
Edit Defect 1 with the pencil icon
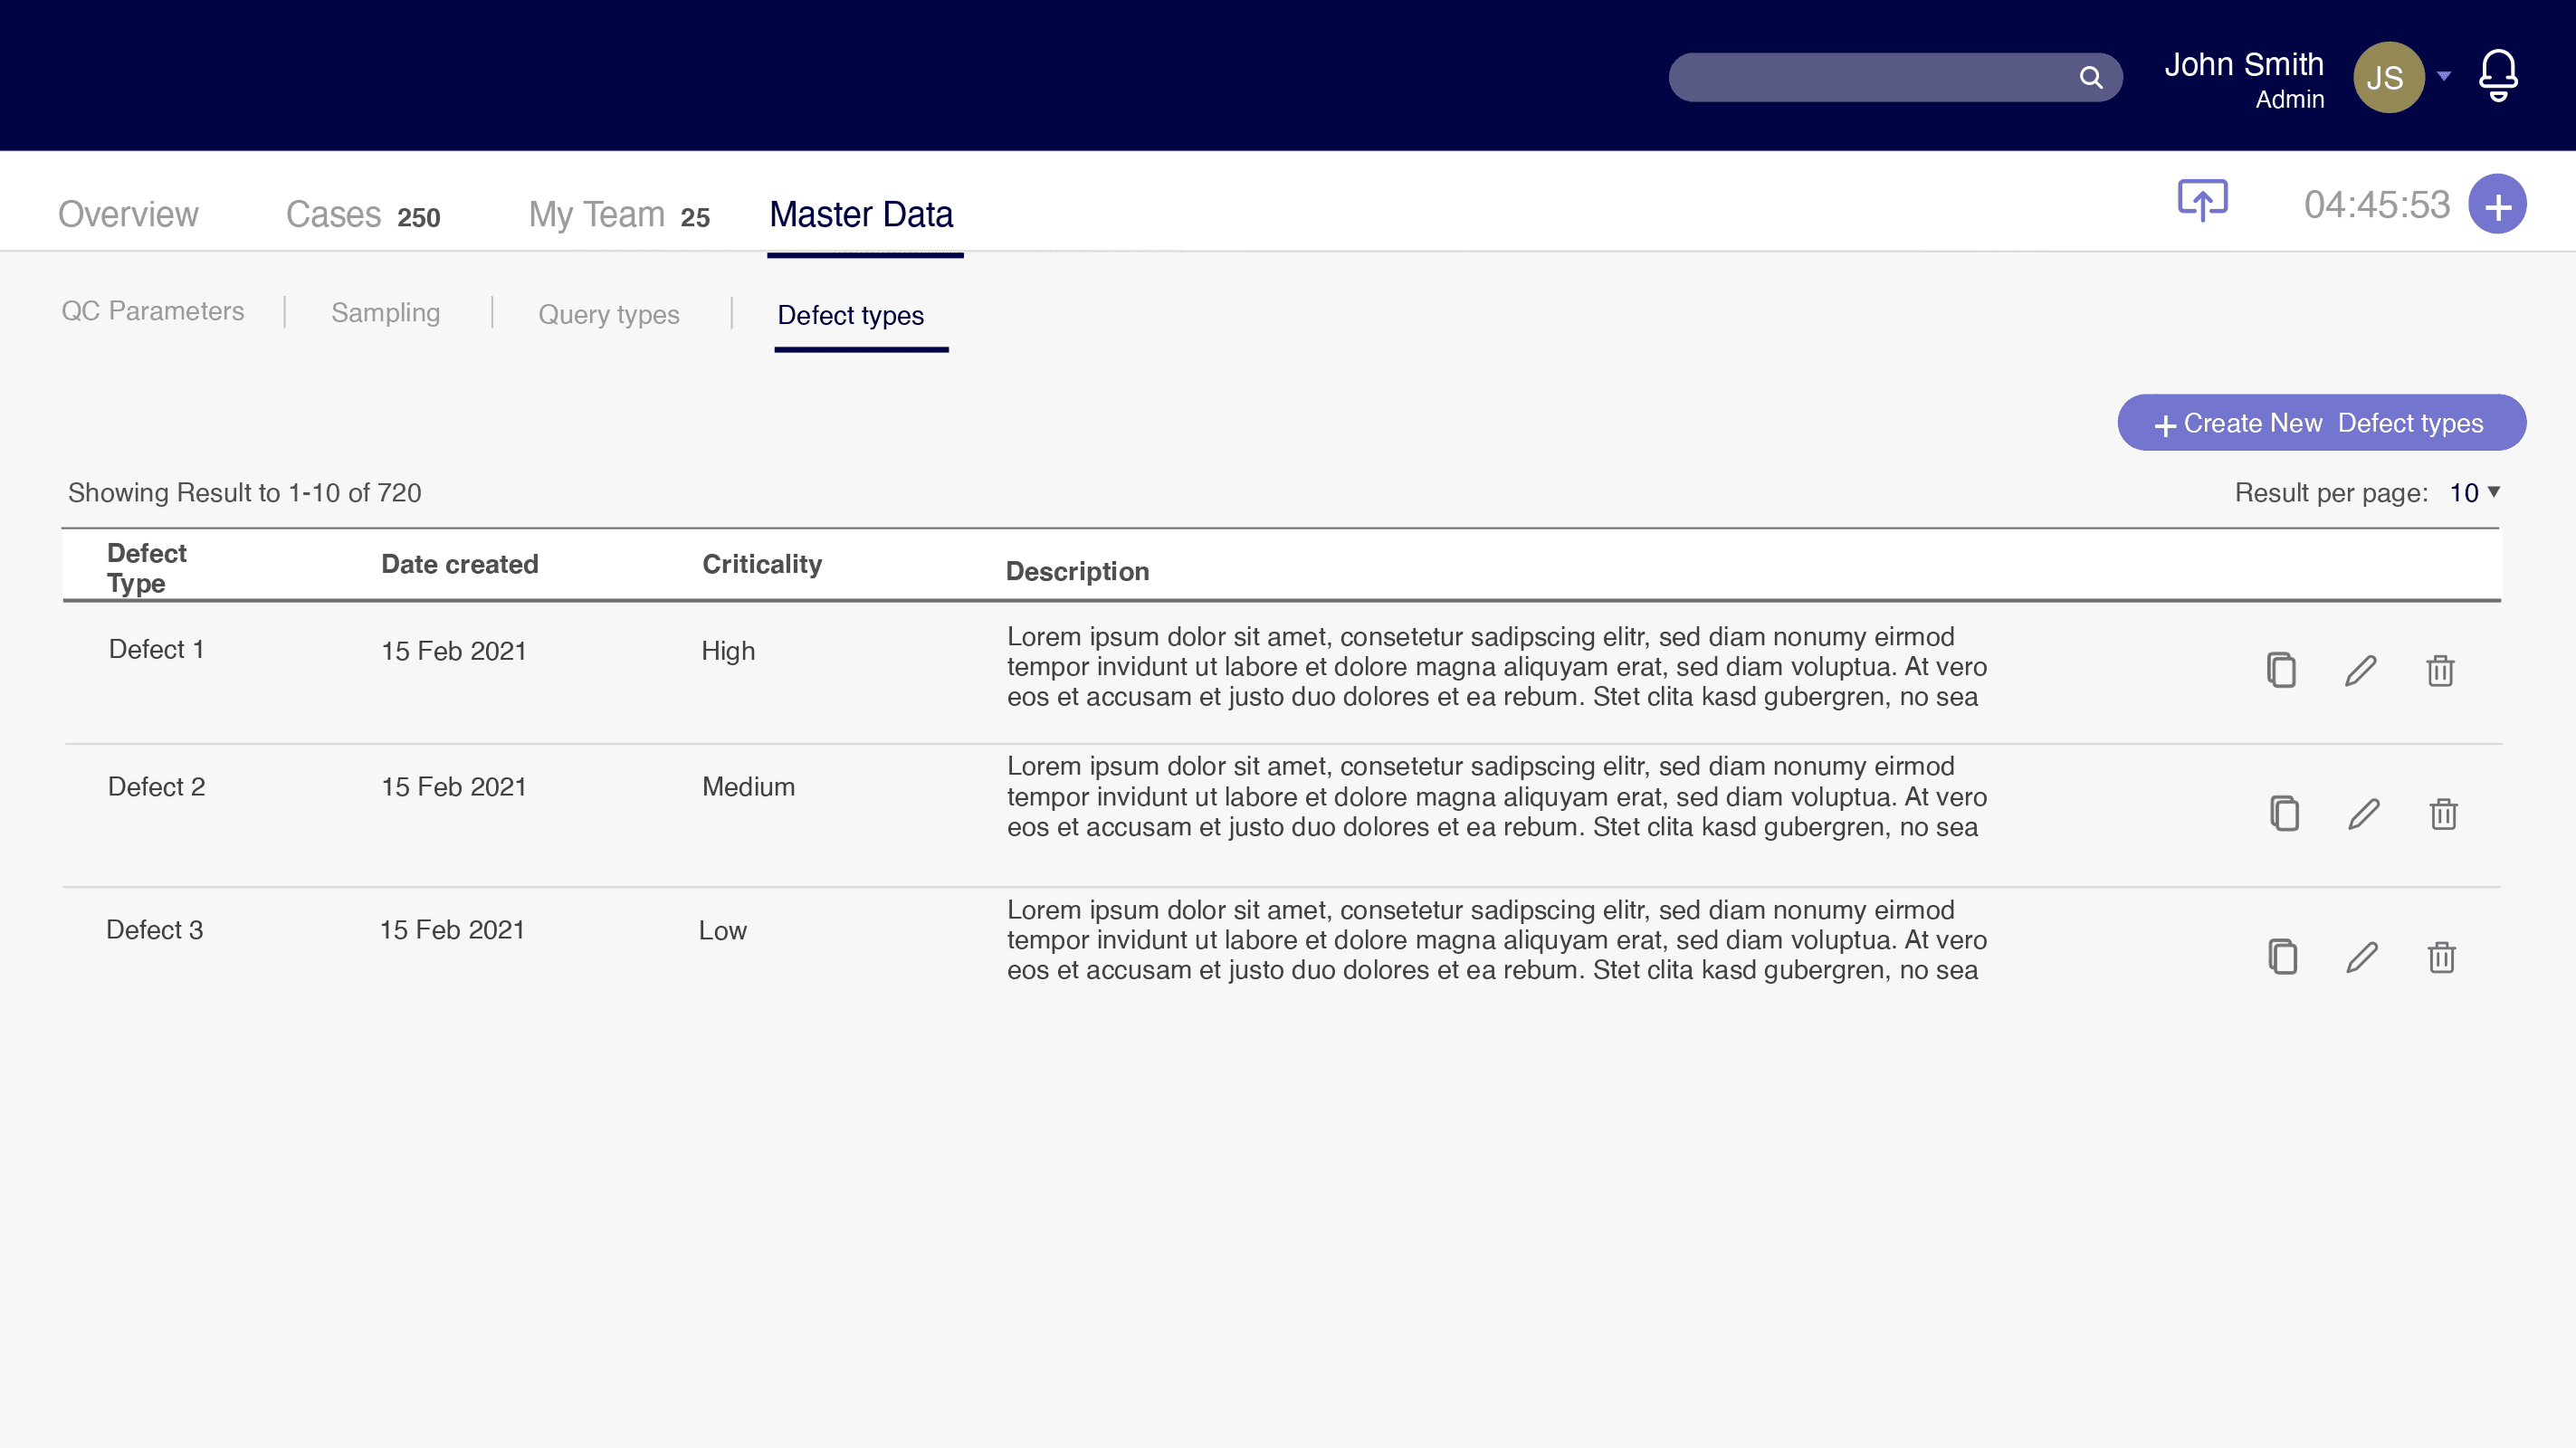pyautogui.click(x=2360, y=670)
